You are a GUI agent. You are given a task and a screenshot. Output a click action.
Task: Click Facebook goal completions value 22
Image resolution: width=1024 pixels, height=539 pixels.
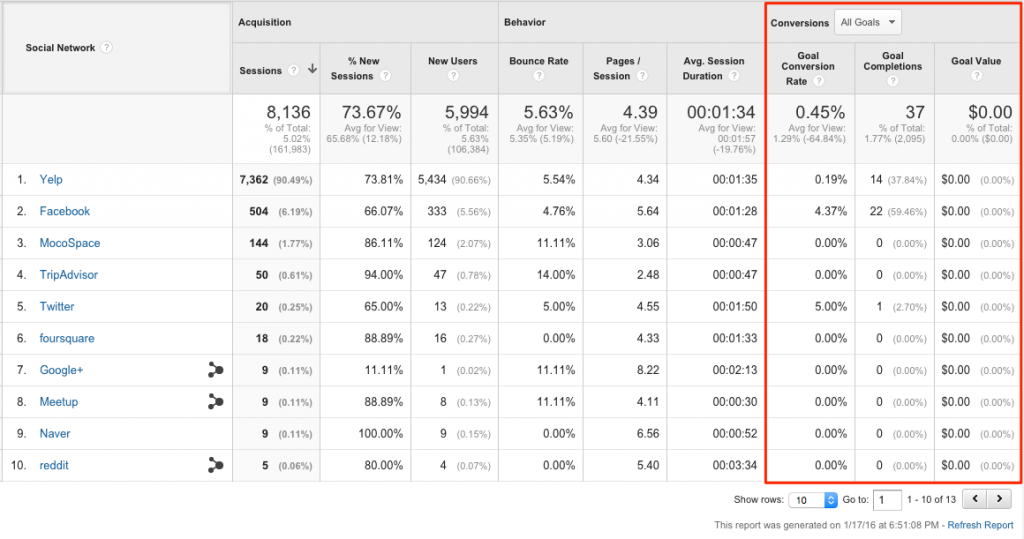pos(876,211)
